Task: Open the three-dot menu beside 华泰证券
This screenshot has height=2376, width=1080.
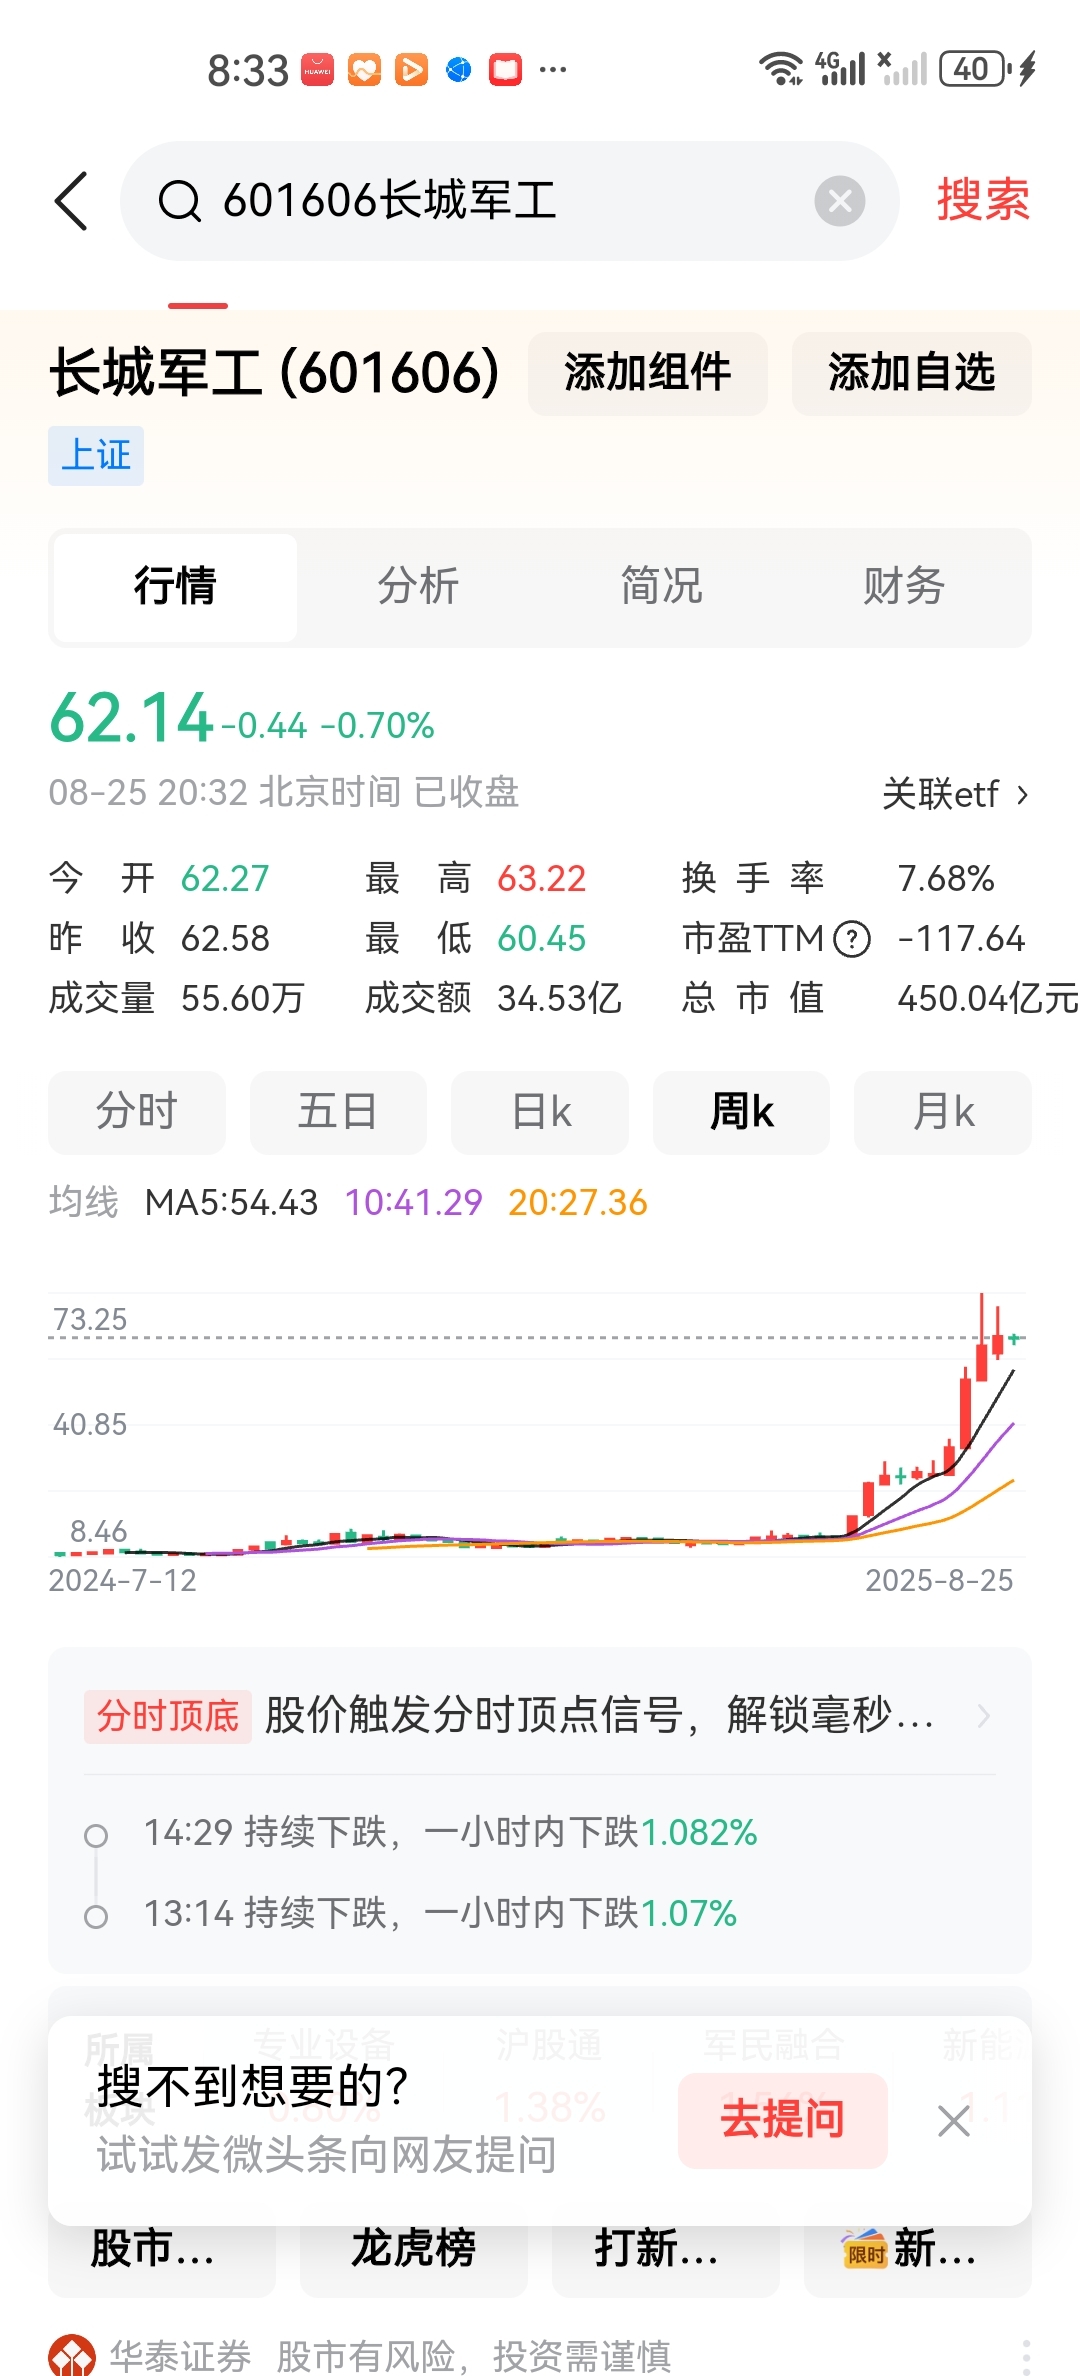Action: tap(1027, 2356)
